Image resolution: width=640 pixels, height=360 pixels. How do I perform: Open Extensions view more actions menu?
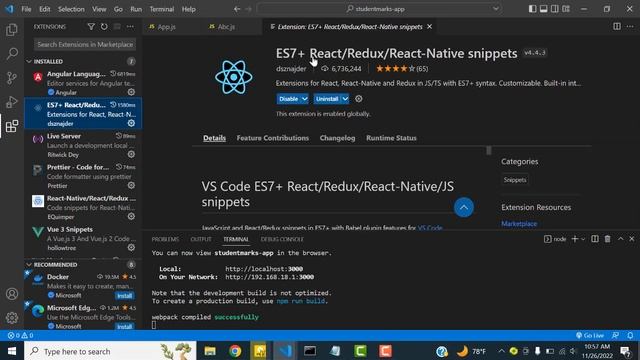pyautogui.click(x=130, y=27)
